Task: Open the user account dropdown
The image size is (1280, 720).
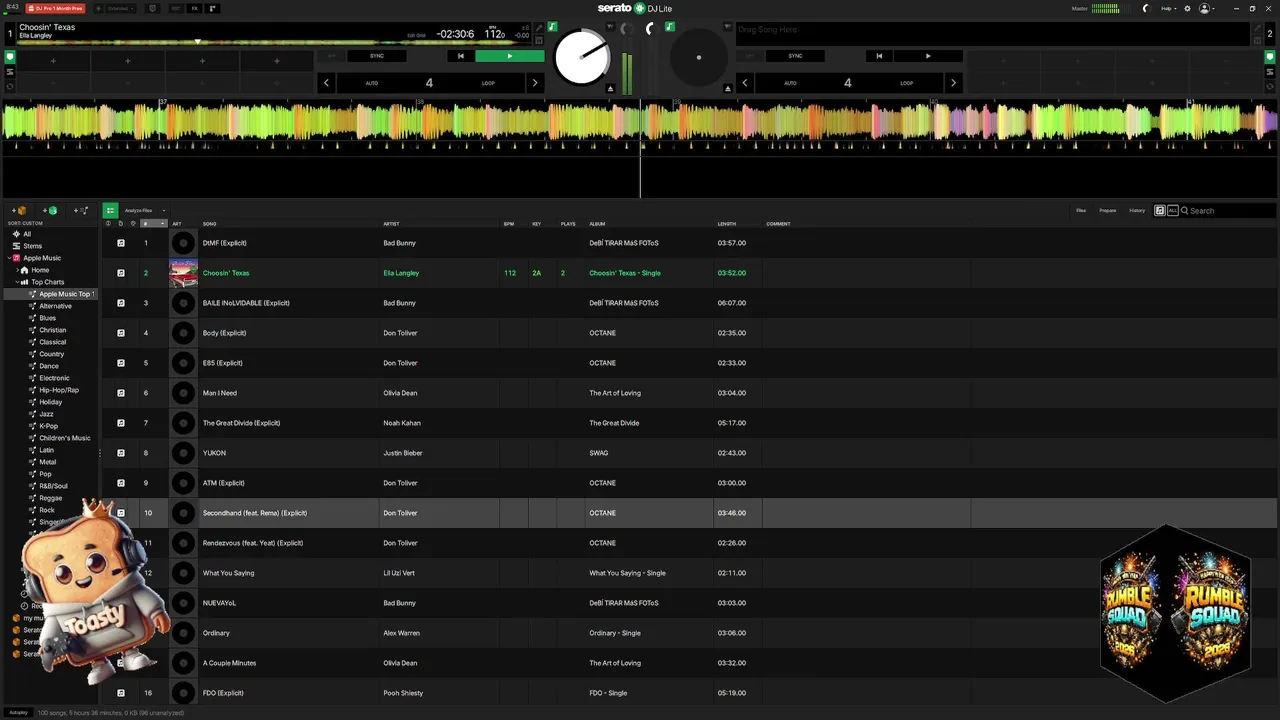Action: coord(1207,8)
